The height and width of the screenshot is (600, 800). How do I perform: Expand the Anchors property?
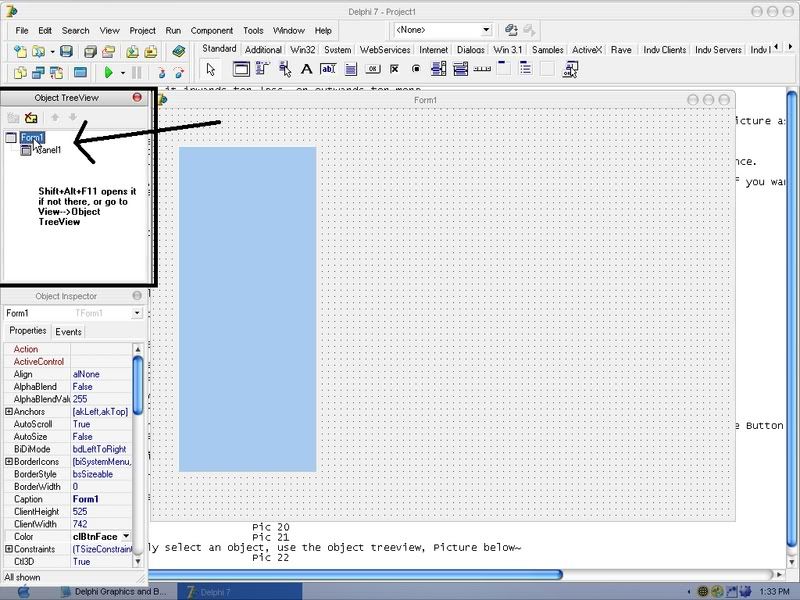click(9, 412)
